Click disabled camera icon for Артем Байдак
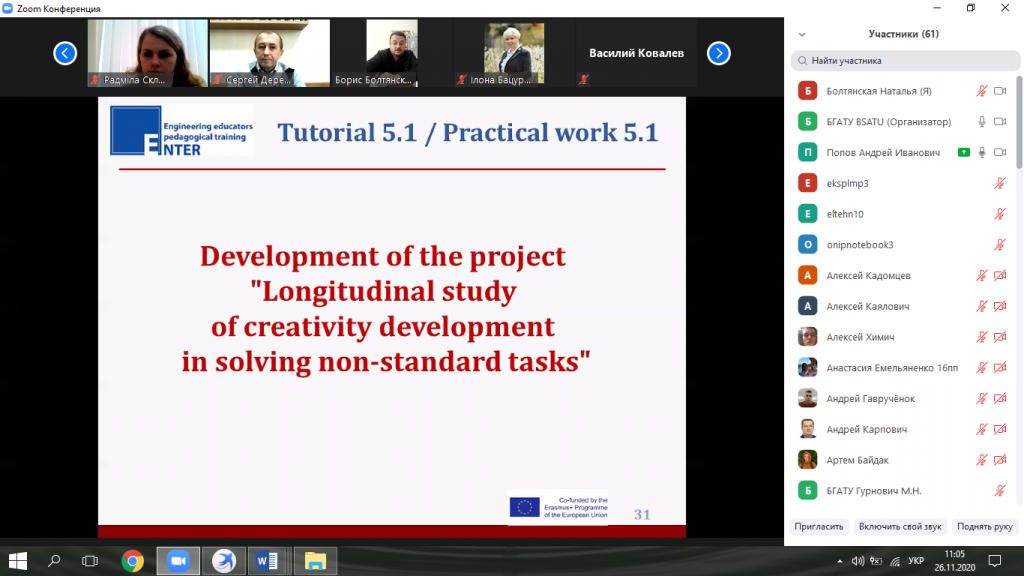Viewport: 1024px width, 576px height. tap(1000, 460)
